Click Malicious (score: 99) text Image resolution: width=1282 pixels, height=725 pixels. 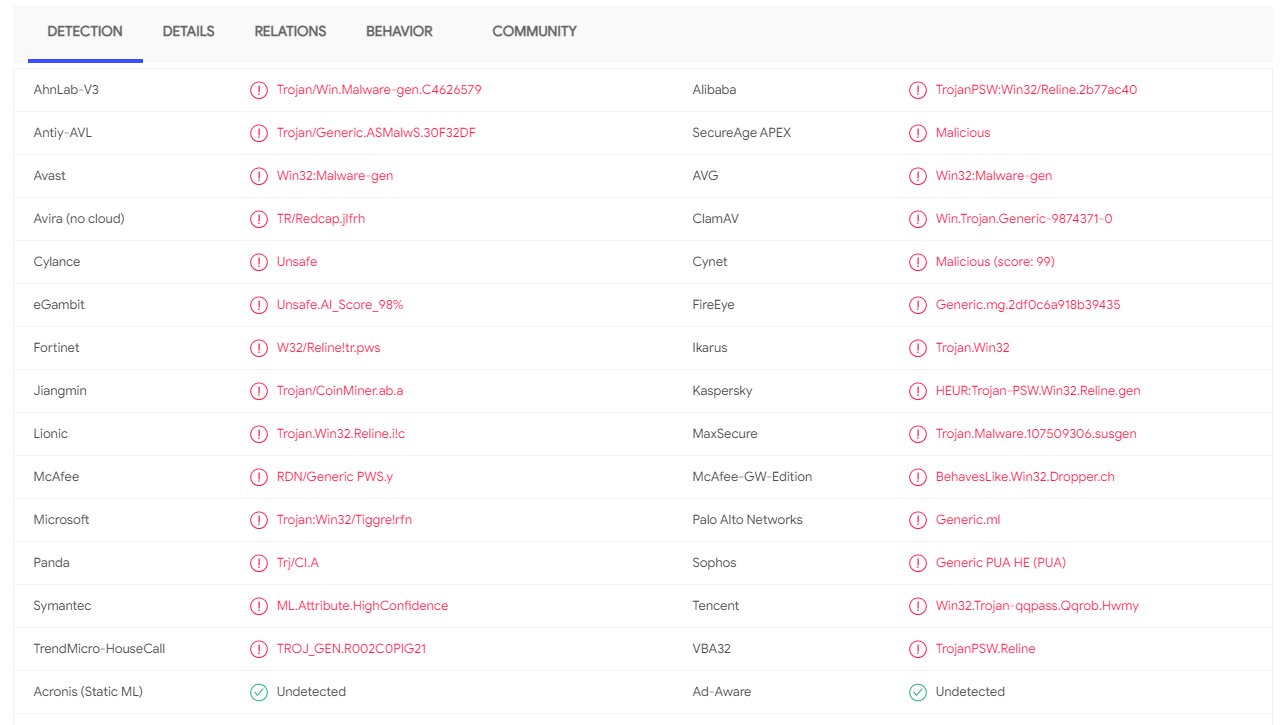pyautogui.click(x=995, y=262)
